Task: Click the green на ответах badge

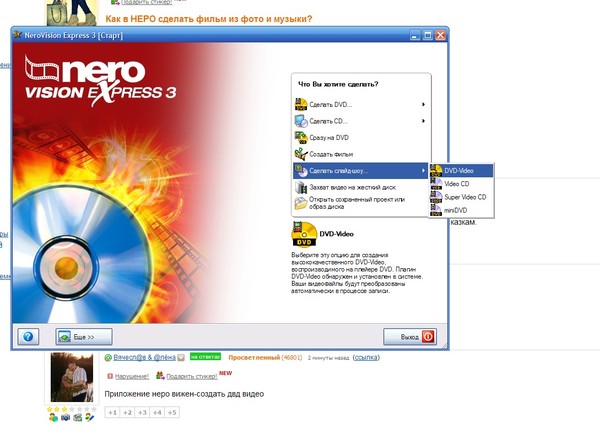Action: click(x=205, y=357)
